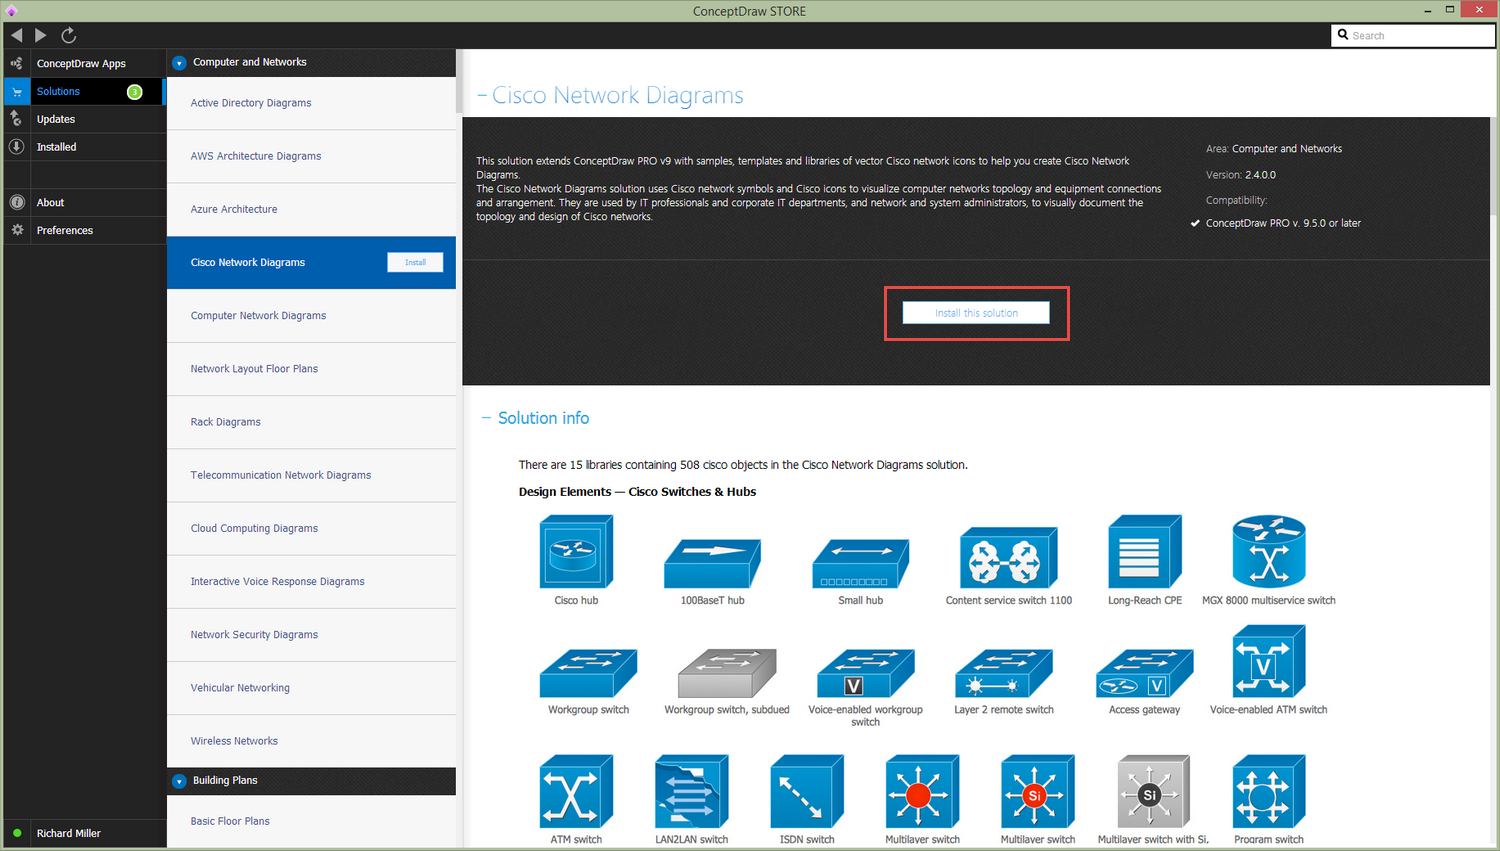
Task: Select AWS Architecture Diagrams solution
Action: (311, 156)
